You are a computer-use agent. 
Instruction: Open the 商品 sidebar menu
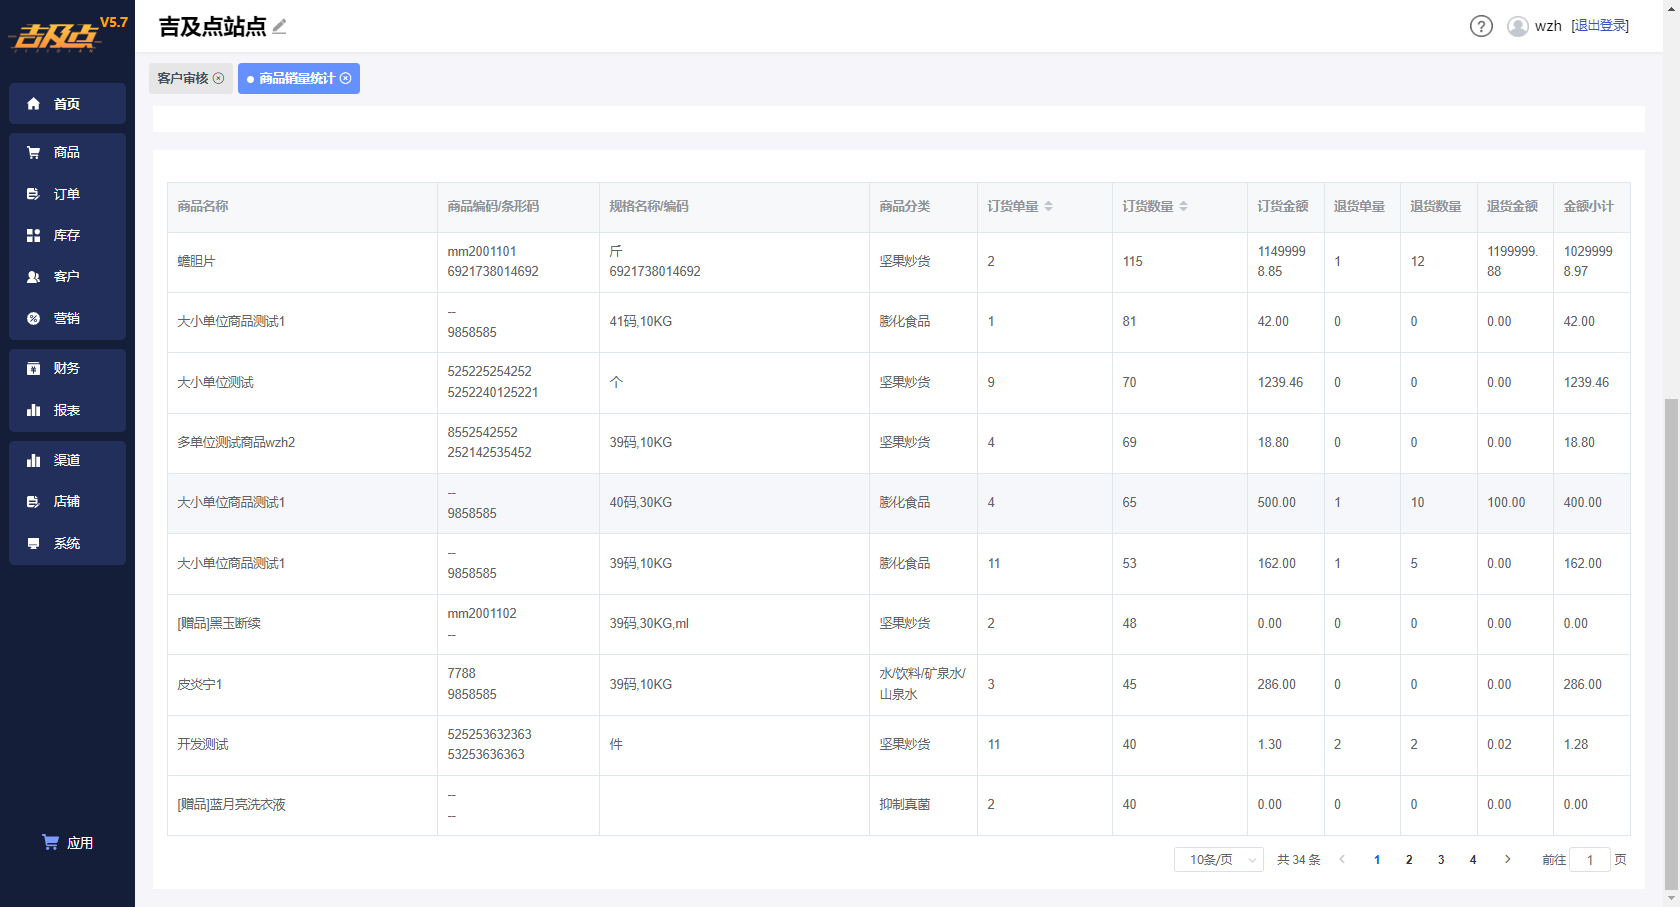pyautogui.click(x=67, y=152)
